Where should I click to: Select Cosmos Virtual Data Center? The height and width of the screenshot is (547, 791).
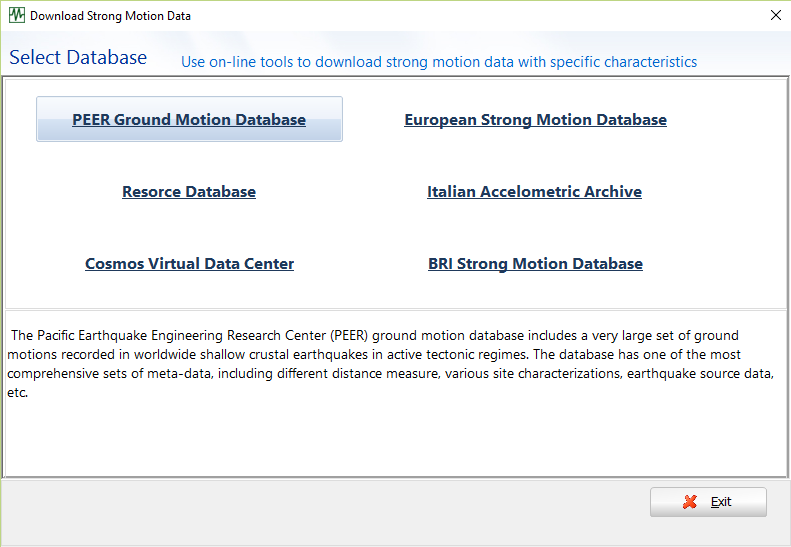click(x=189, y=264)
